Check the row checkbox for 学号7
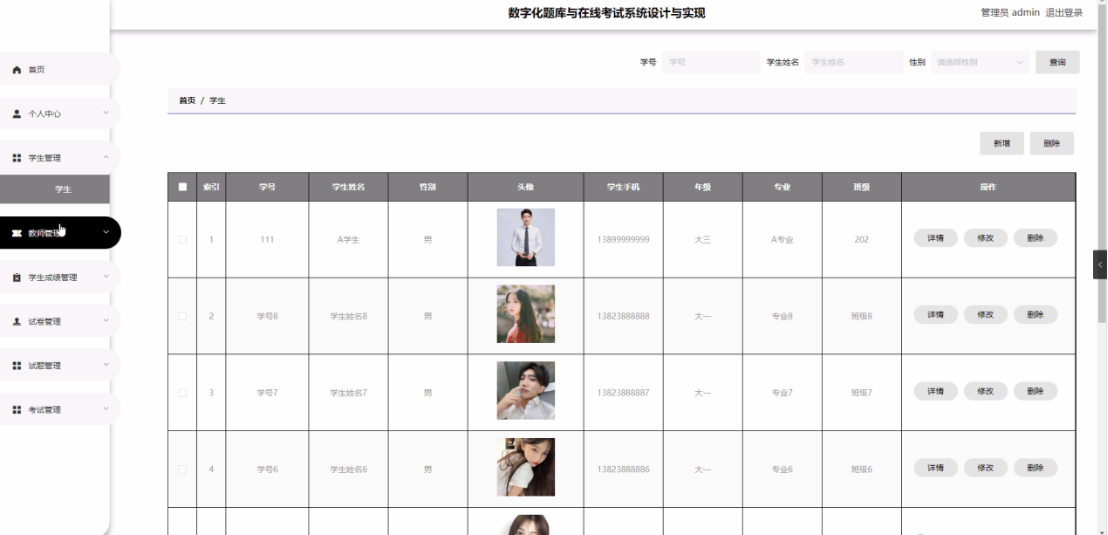This screenshot has width=1108, height=535. pyautogui.click(x=183, y=392)
